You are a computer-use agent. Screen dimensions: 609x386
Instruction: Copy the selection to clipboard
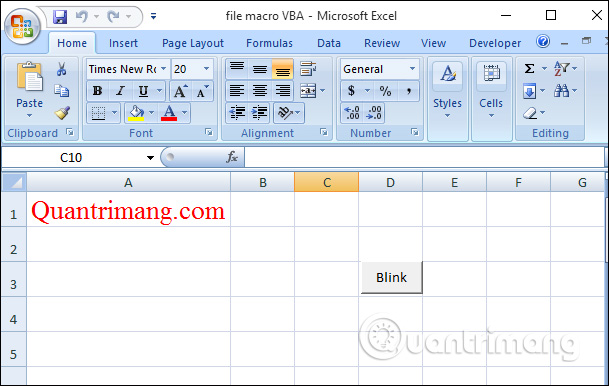(x=61, y=91)
